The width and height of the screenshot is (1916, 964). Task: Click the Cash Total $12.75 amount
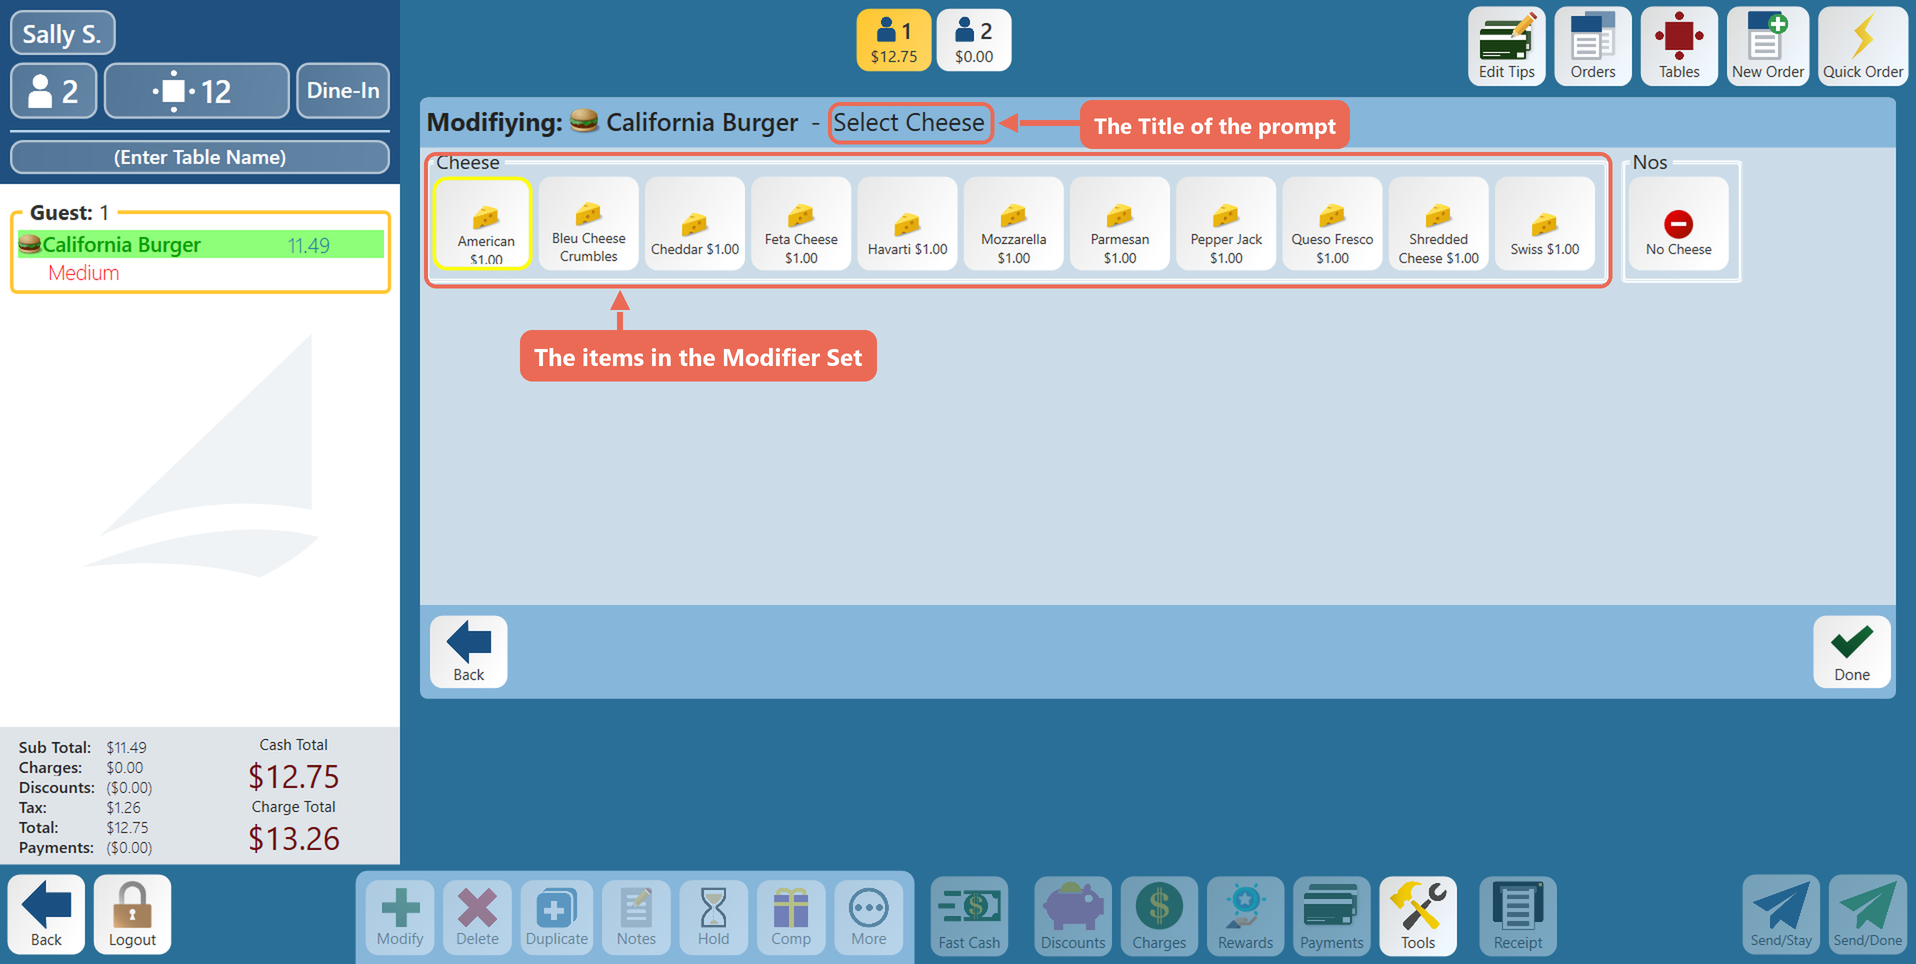(x=293, y=777)
